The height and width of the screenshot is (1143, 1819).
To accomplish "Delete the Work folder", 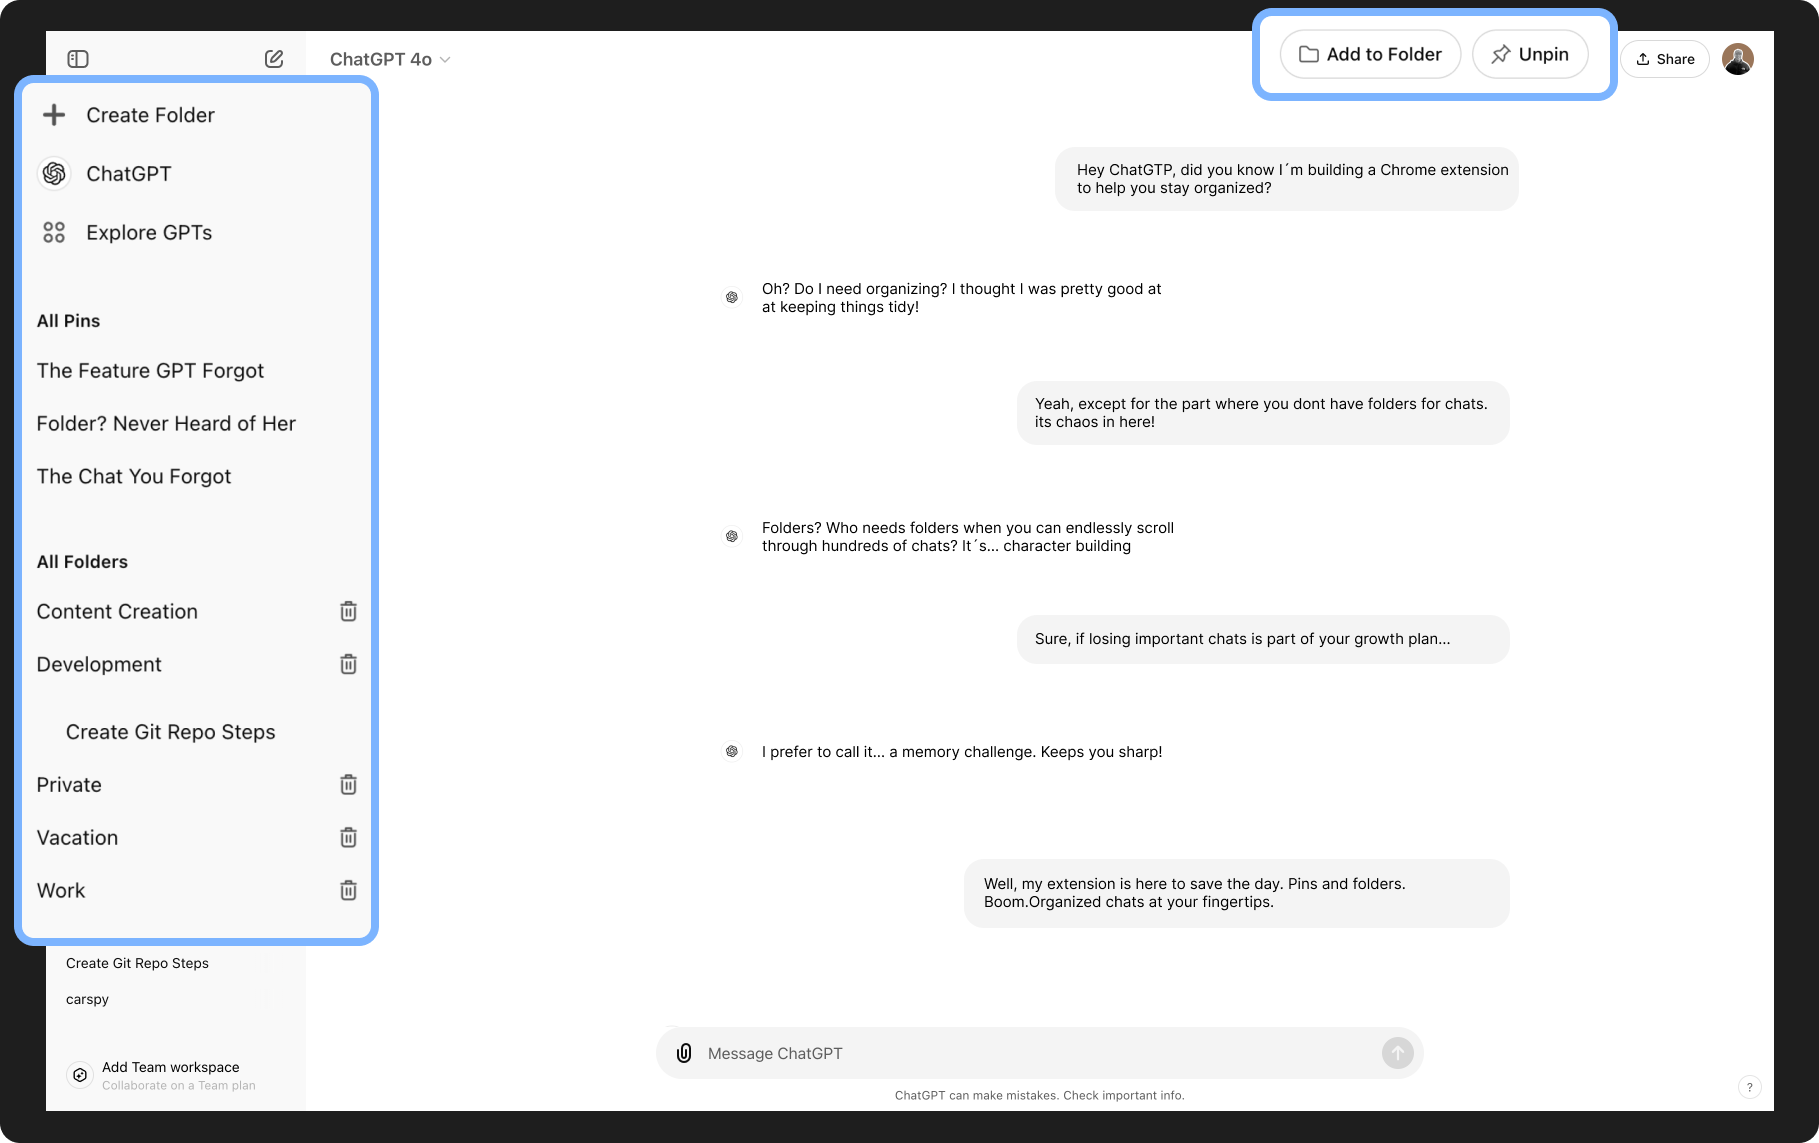I will coord(348,890).
